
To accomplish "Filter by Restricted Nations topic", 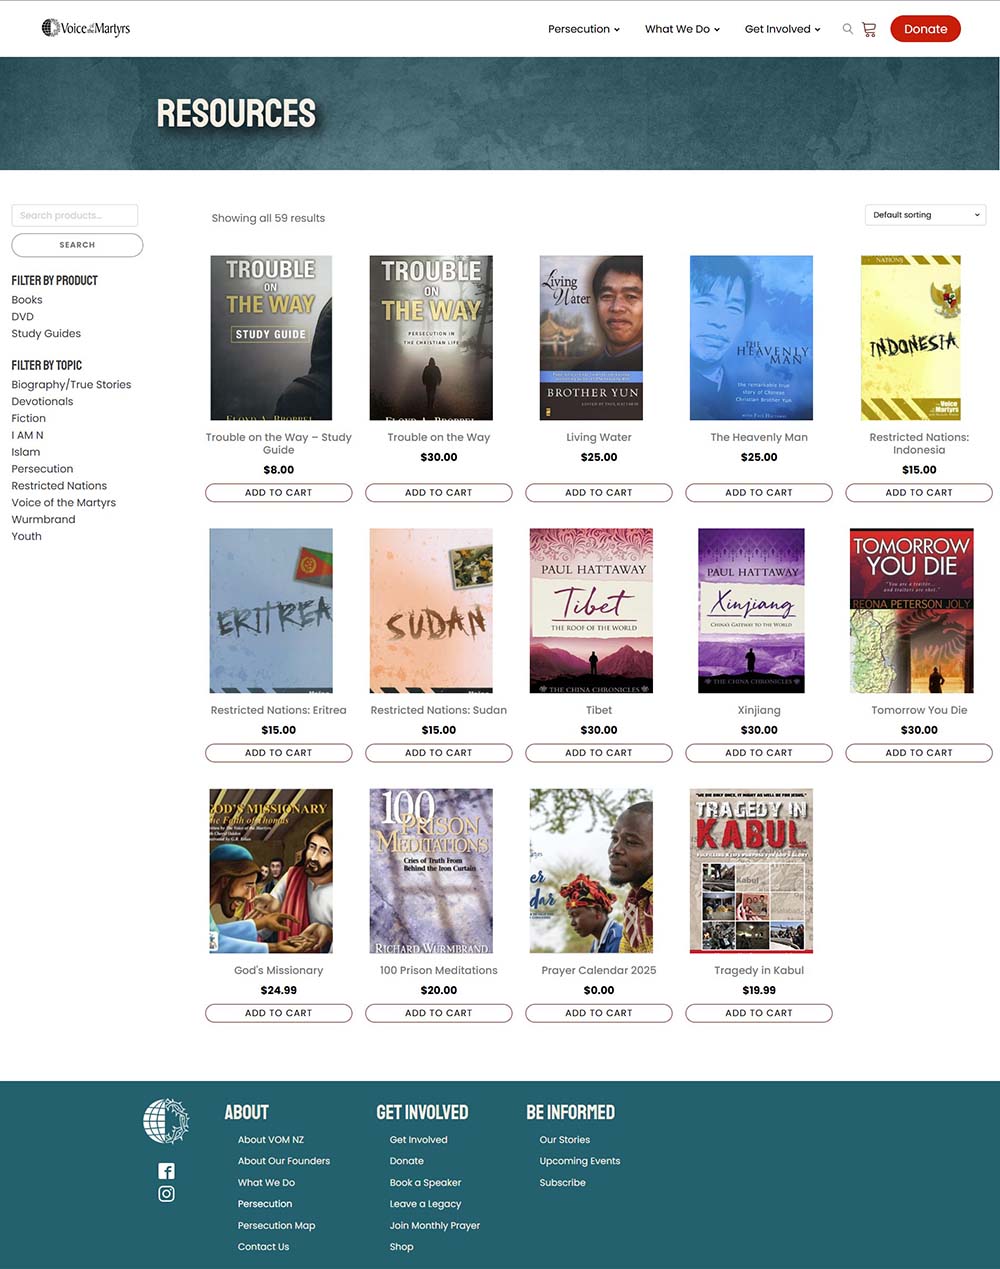I will [59, 486].
